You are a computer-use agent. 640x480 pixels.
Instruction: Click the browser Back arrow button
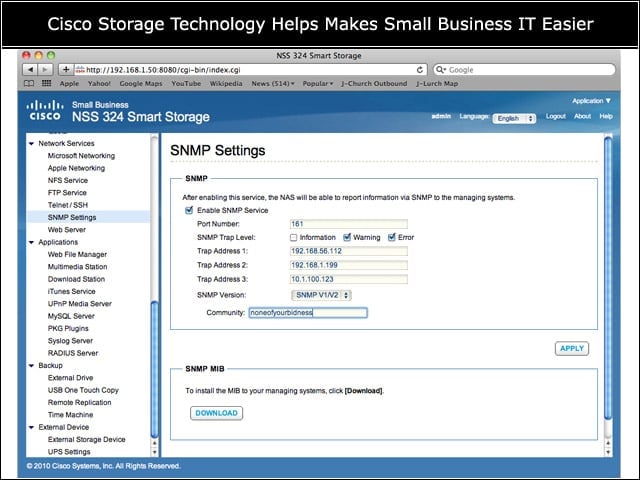tap(30, 70)
